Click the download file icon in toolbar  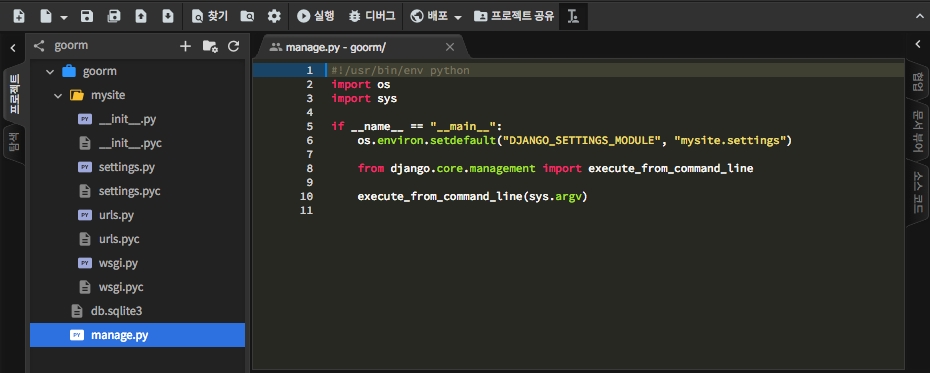[x=168, y=16]
